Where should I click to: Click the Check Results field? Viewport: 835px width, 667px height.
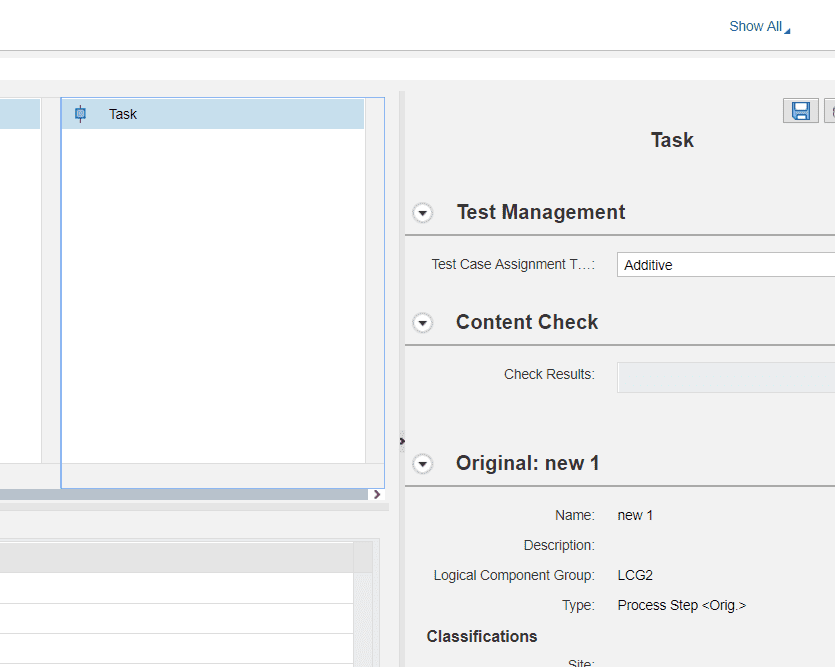click(726, 377)
